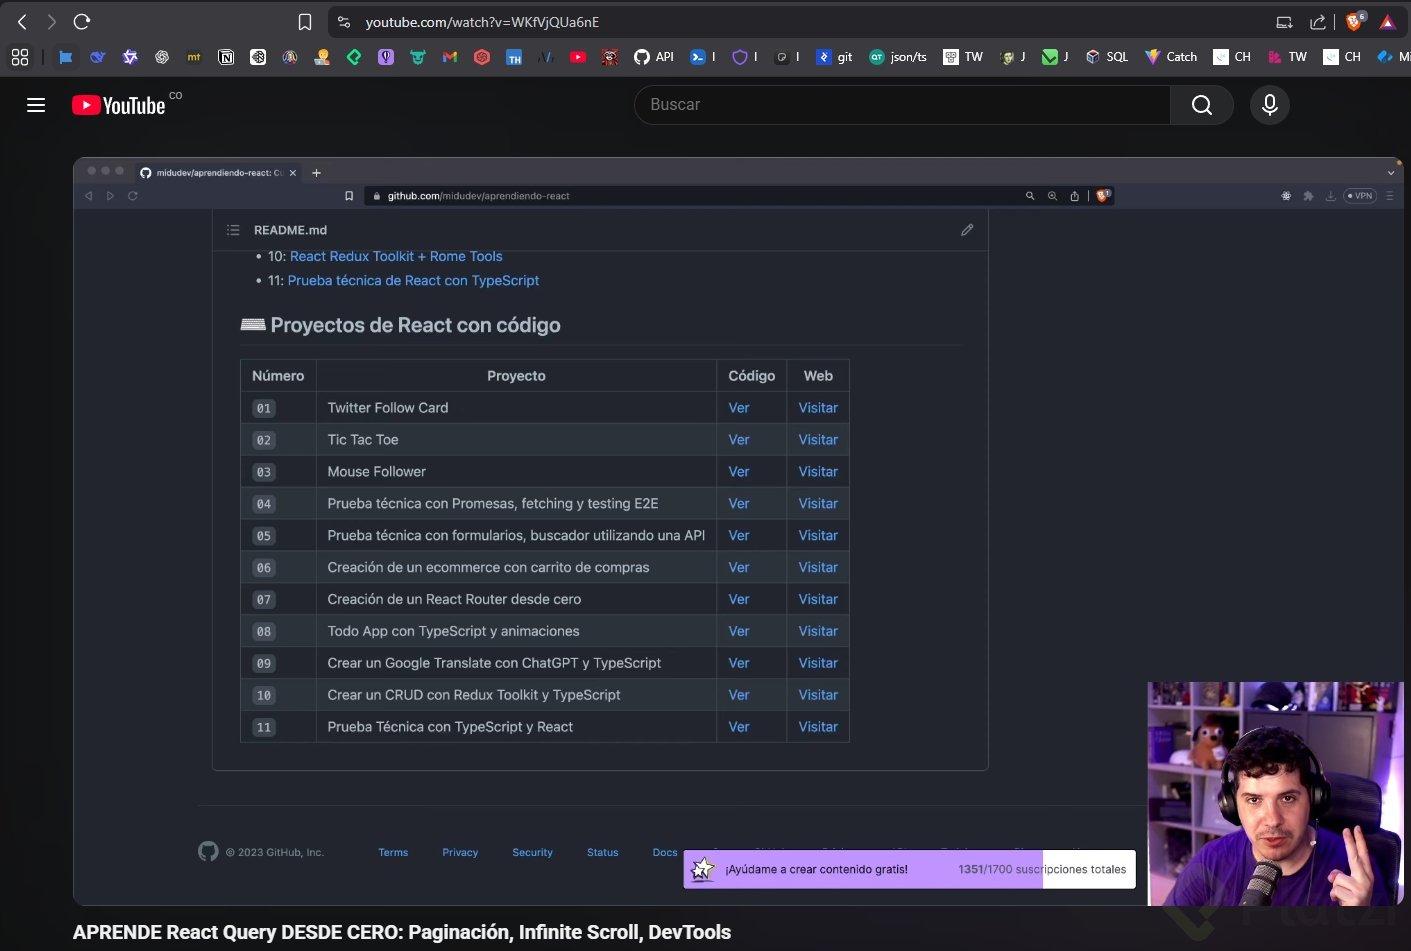1411x951 pixels.
Task: Start voice search with the microphone
Action: pyautogui.click(x=1270, y=105)
